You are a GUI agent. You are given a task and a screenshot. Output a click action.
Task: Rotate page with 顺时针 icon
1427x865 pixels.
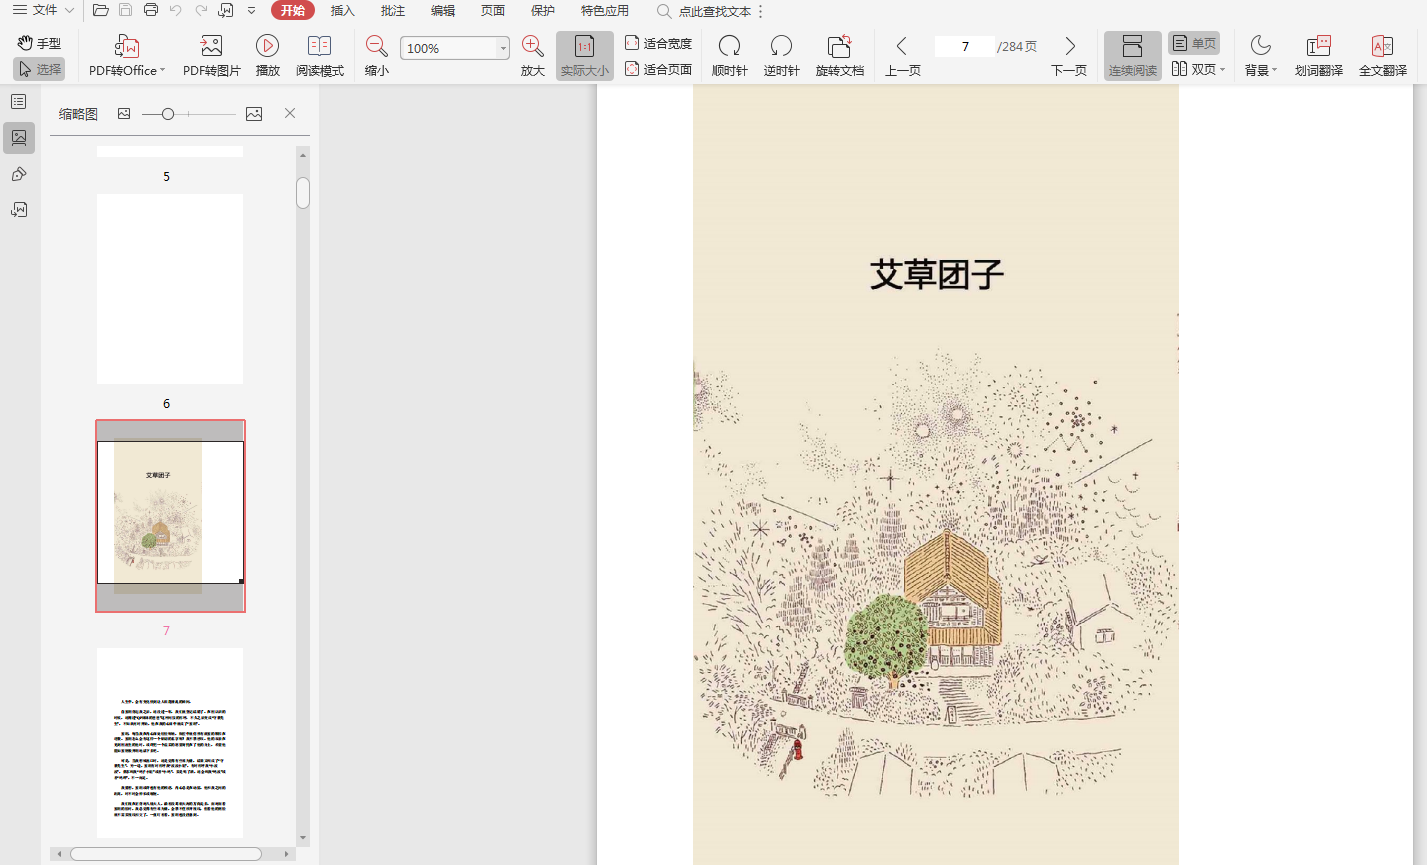click(x=729, y=46)
